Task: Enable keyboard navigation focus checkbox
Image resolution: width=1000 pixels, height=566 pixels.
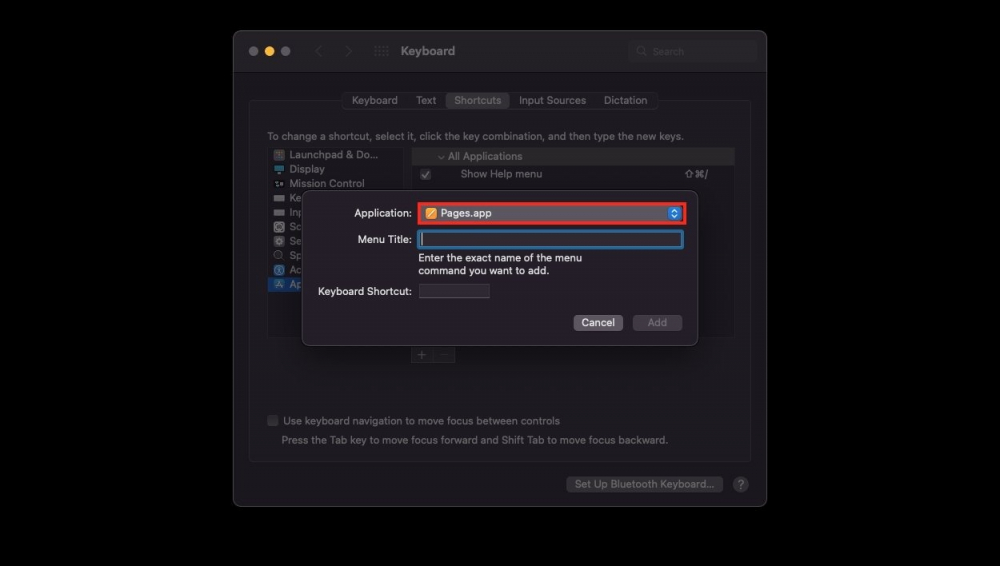Action: [x=273, y=421]
